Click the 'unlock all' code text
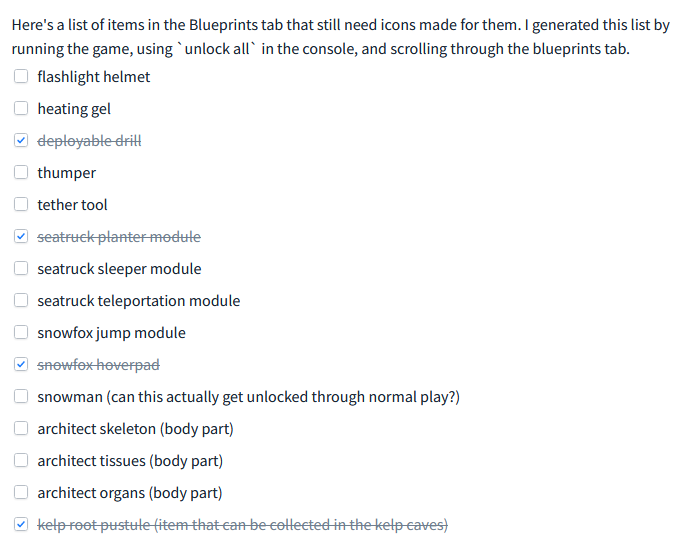Screen dimensions: 687x541 (216, 49)
